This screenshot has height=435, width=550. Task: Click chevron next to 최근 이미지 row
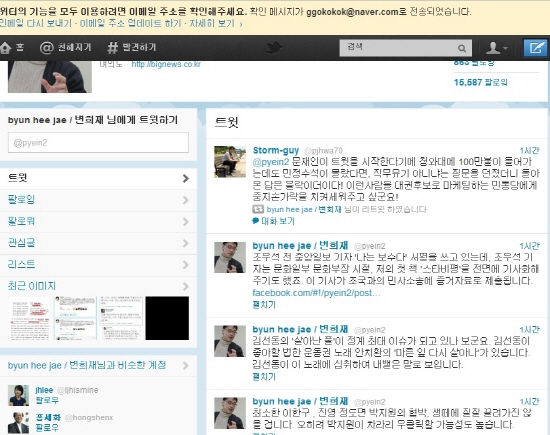(x=186, y=287)
